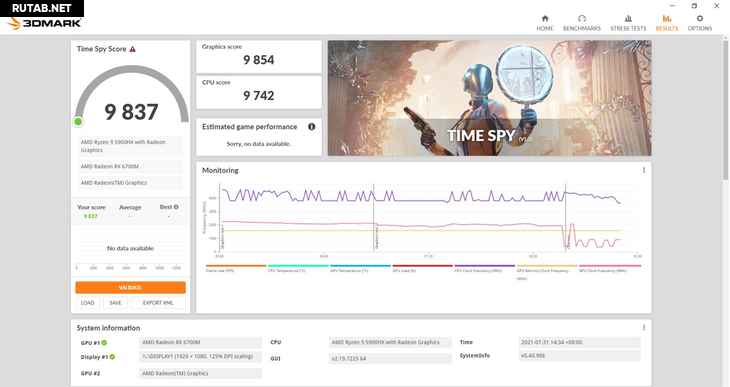The image size is (730, 387).
Task: Toggle CPU Clock Frequency legend series
Action: (485, 268)
